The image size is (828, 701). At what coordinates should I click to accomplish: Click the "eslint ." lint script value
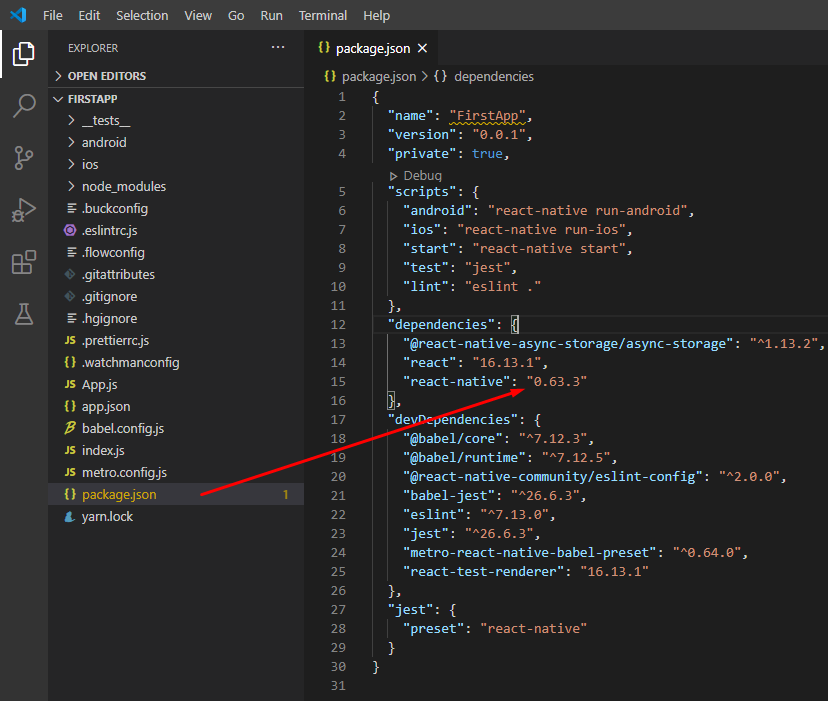click(x=503, y=286)
